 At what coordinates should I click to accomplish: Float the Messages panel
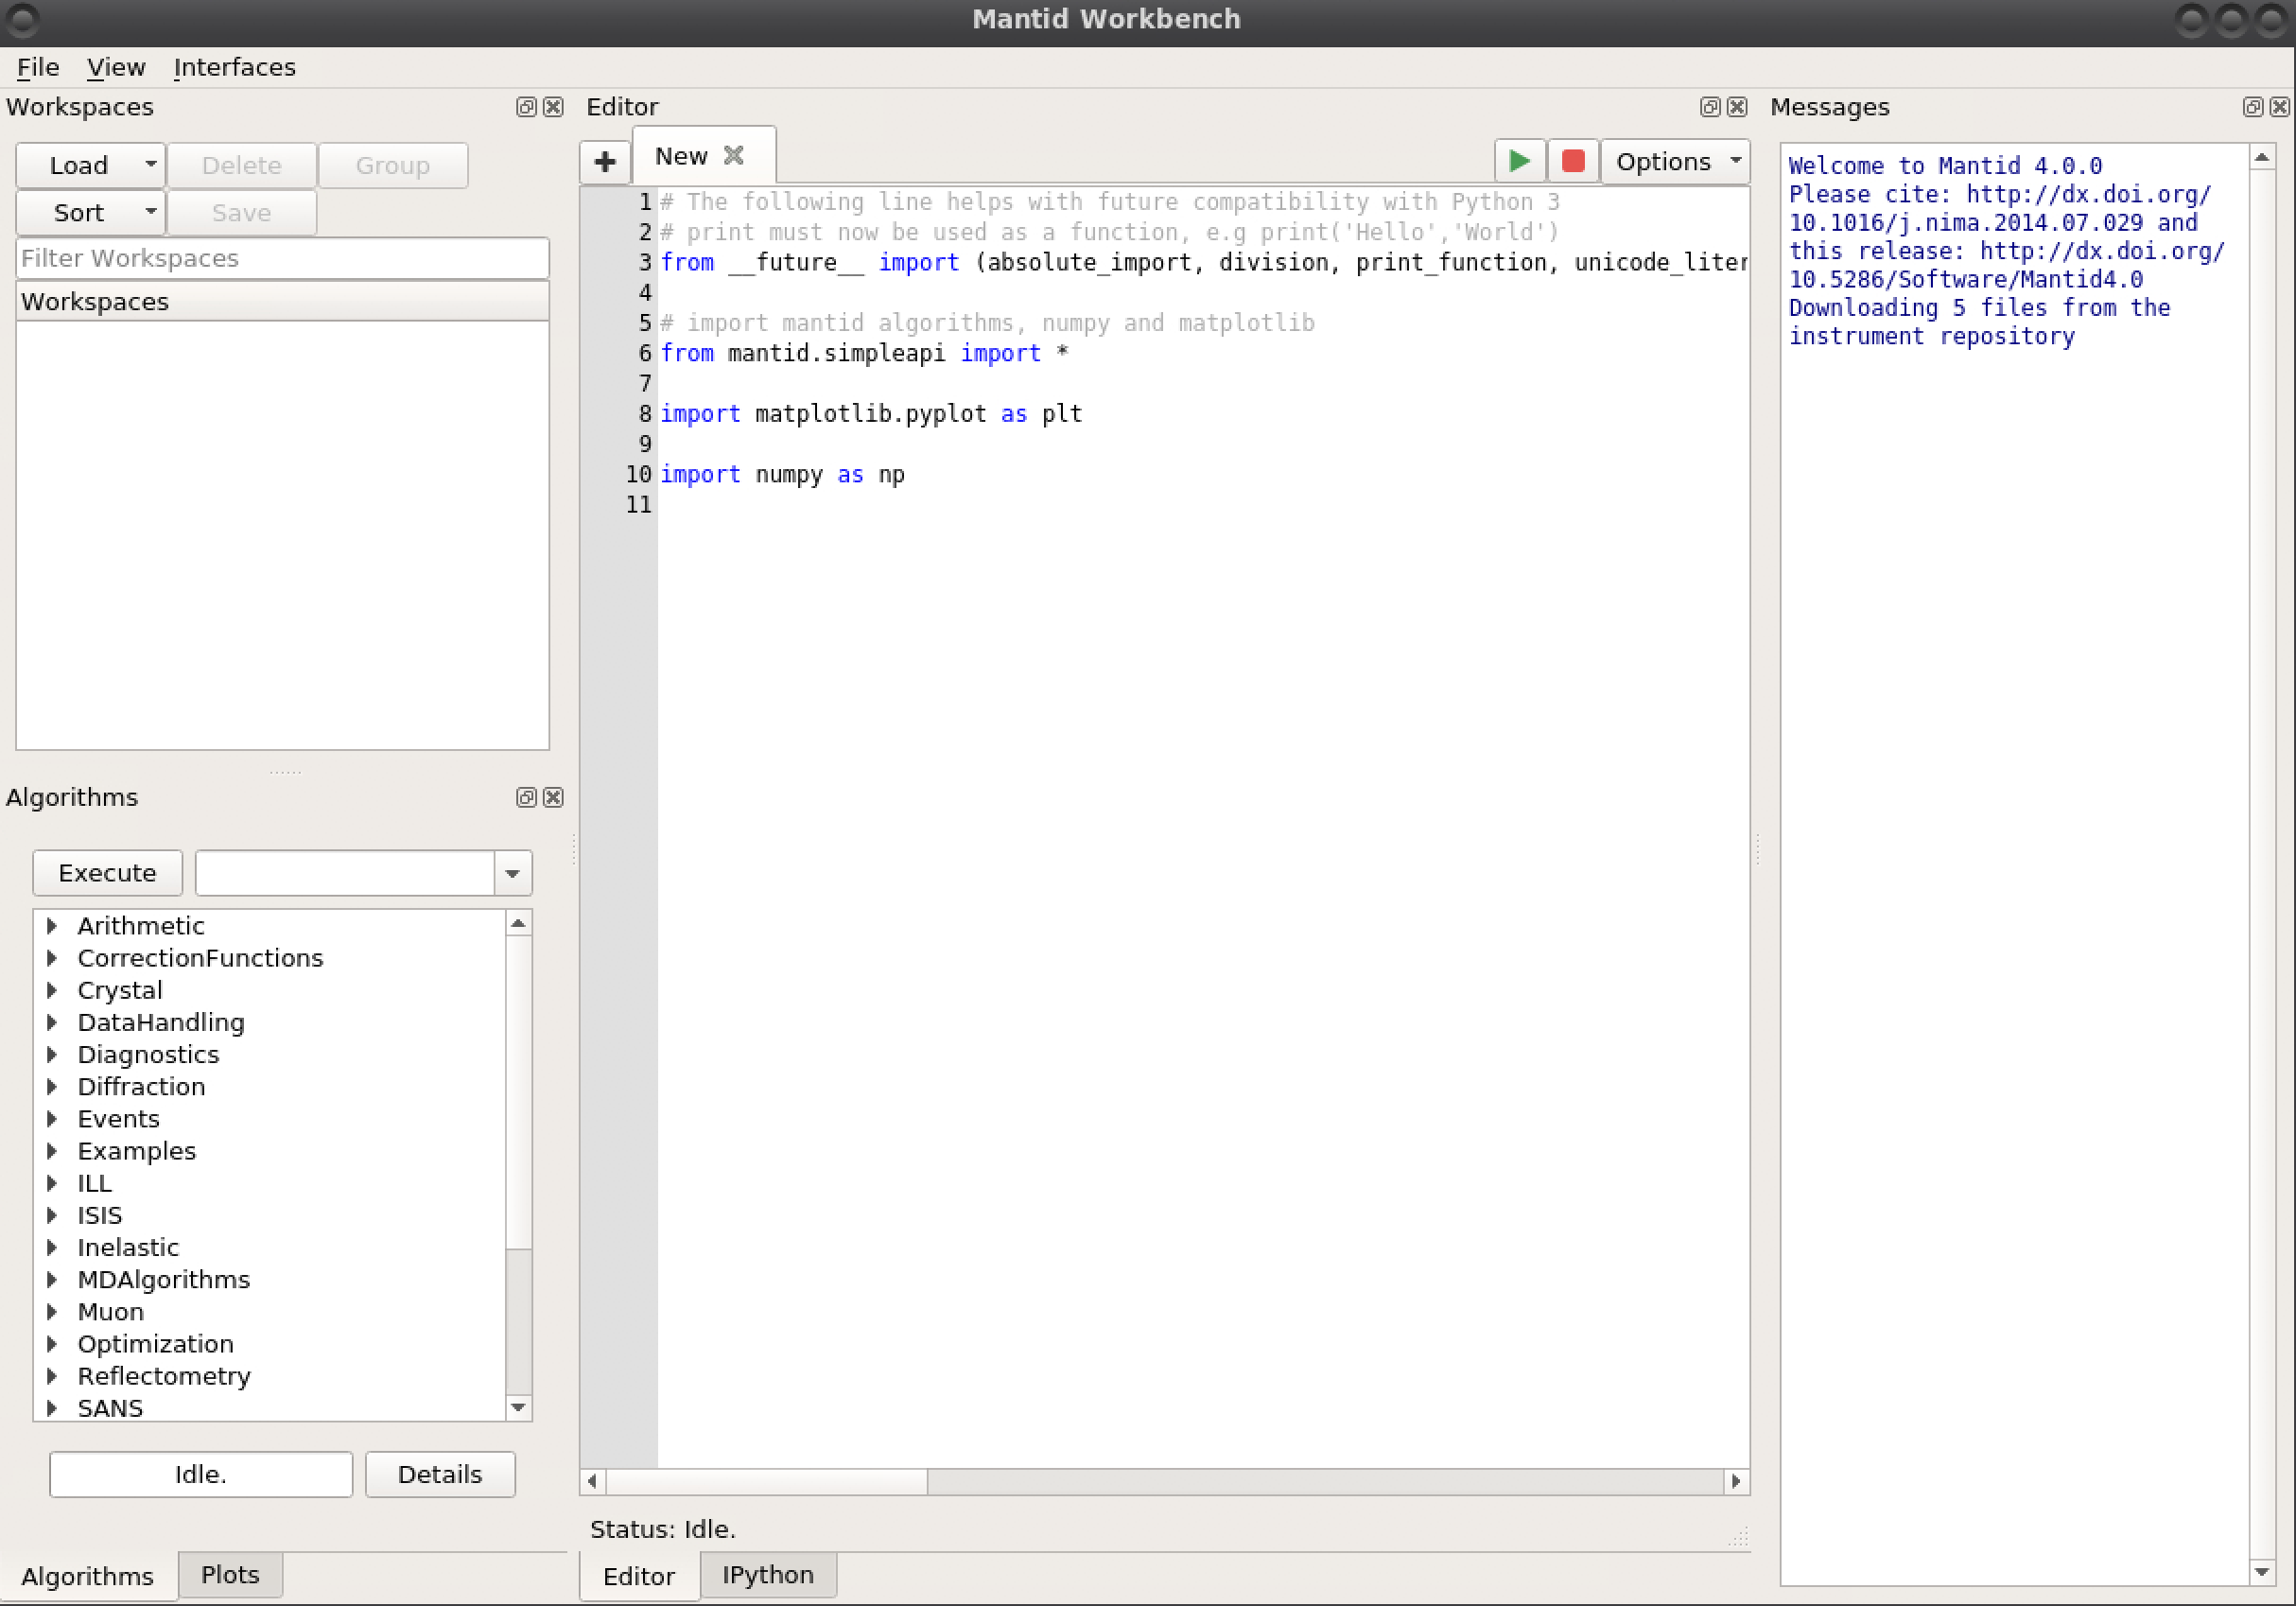2252,107
